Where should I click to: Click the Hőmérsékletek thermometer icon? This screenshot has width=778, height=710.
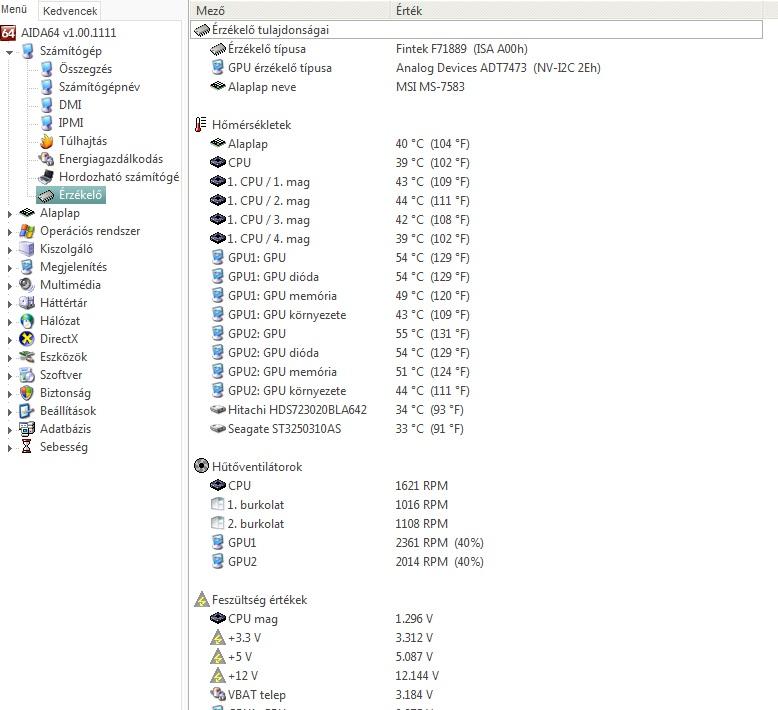[x=200, y=125]
